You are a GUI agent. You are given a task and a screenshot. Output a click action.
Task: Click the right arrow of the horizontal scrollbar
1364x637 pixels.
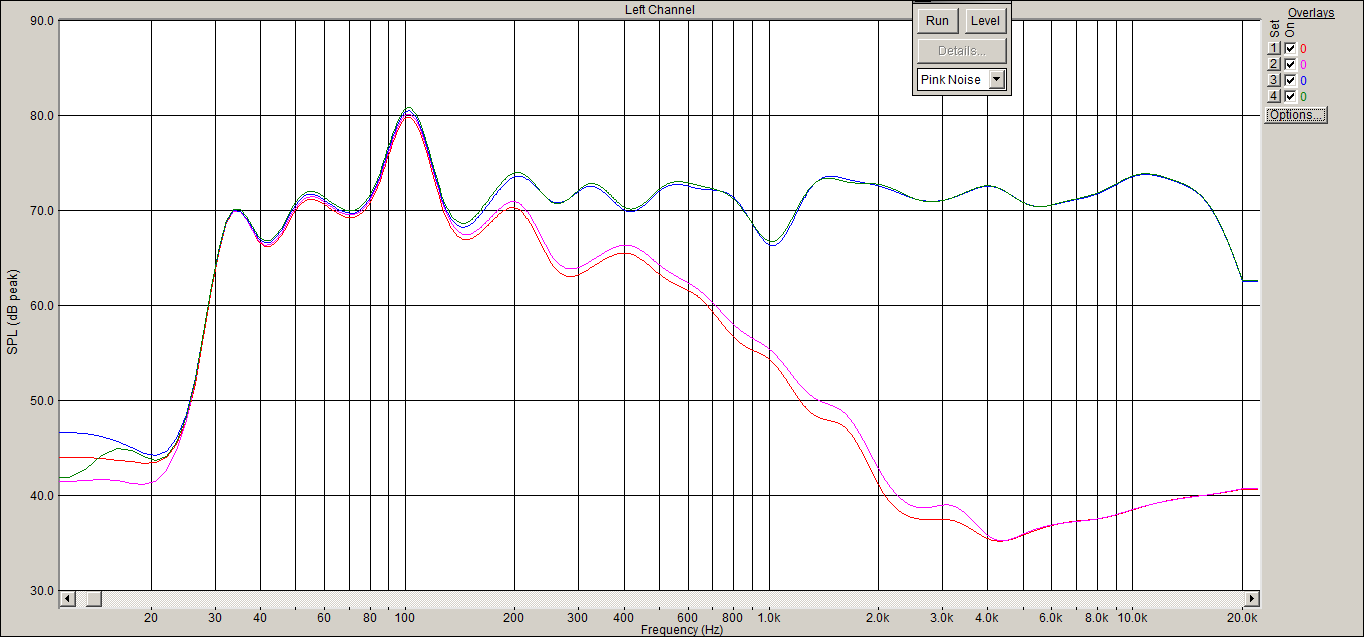tap(1251, 598)
